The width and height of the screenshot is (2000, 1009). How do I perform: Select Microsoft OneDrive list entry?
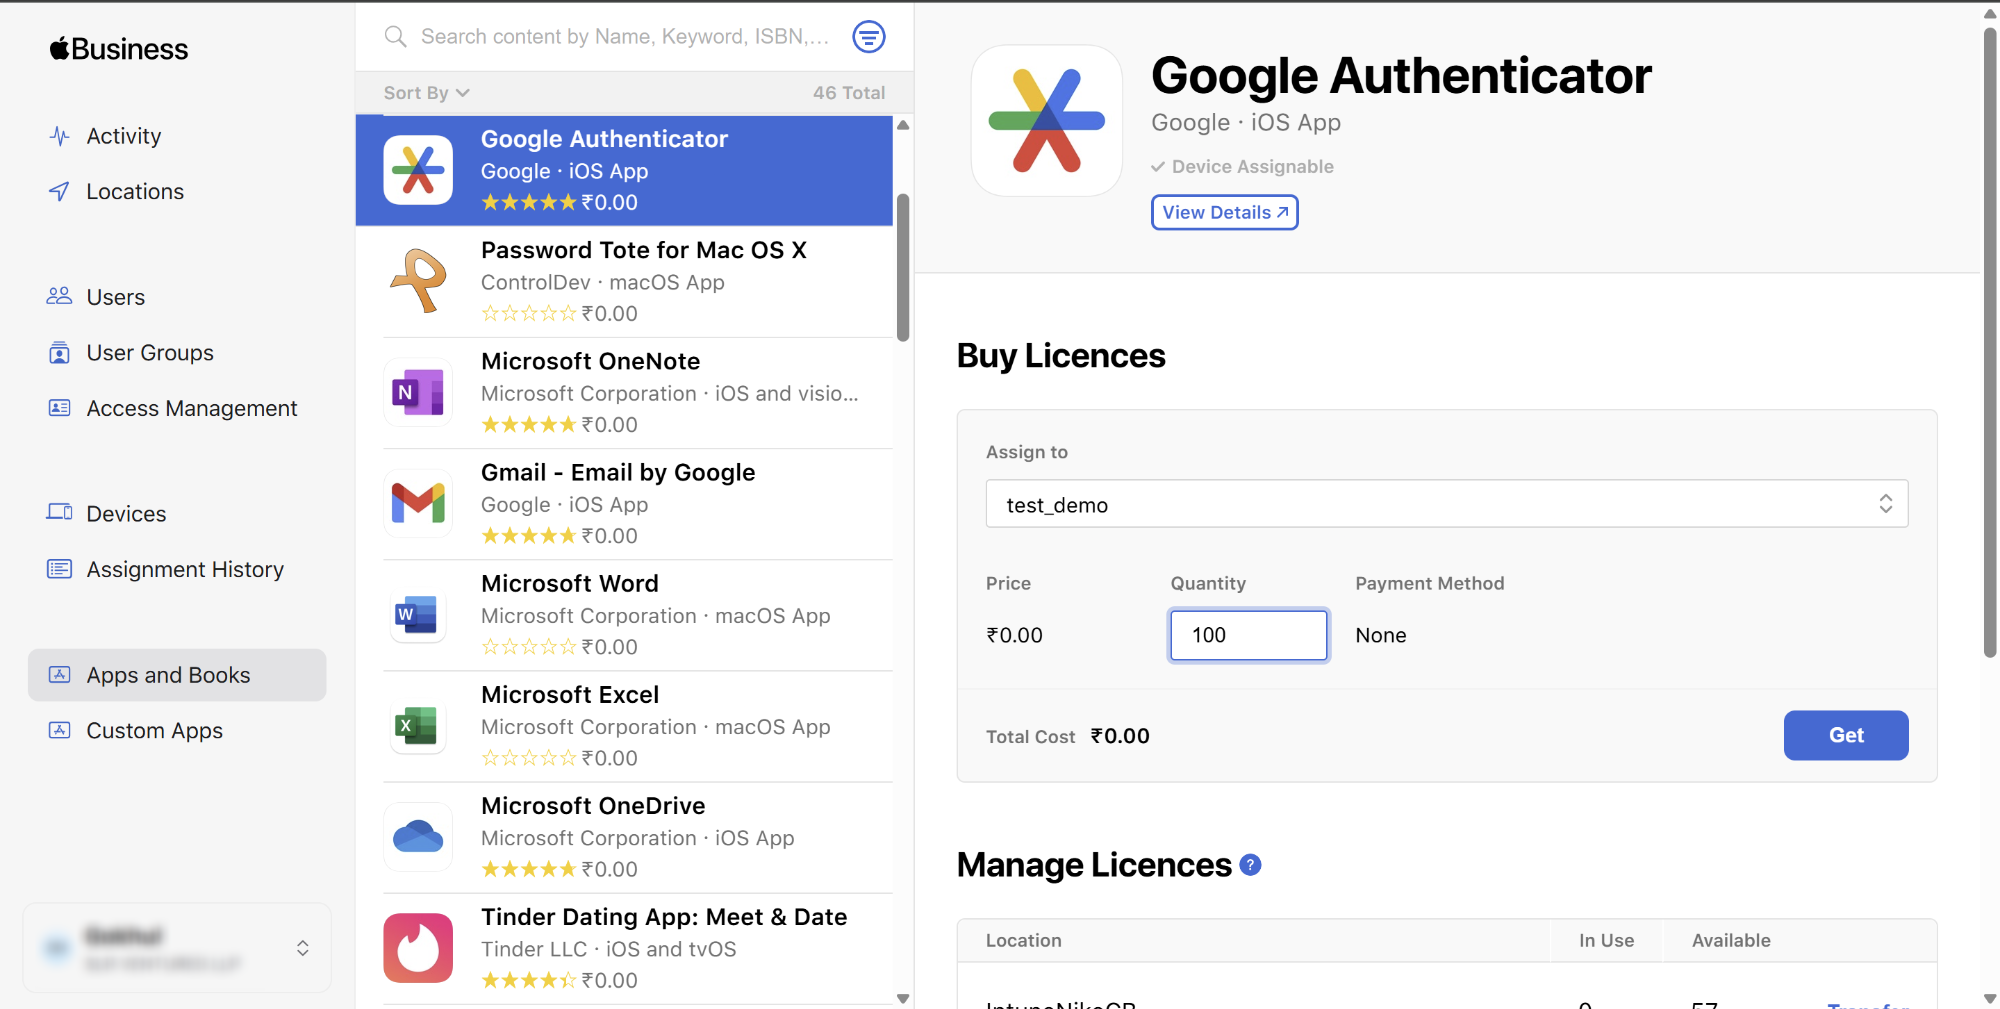tap(624, 836)
